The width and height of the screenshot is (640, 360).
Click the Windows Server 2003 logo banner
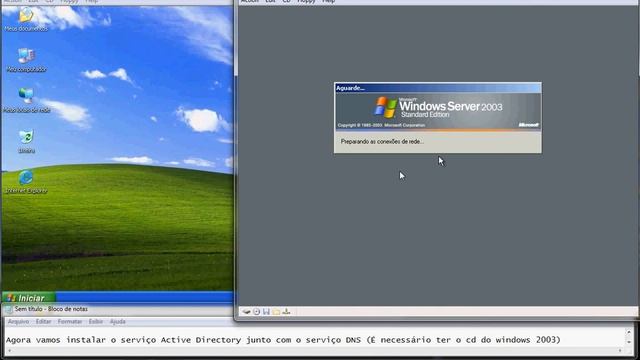[438, 111]
